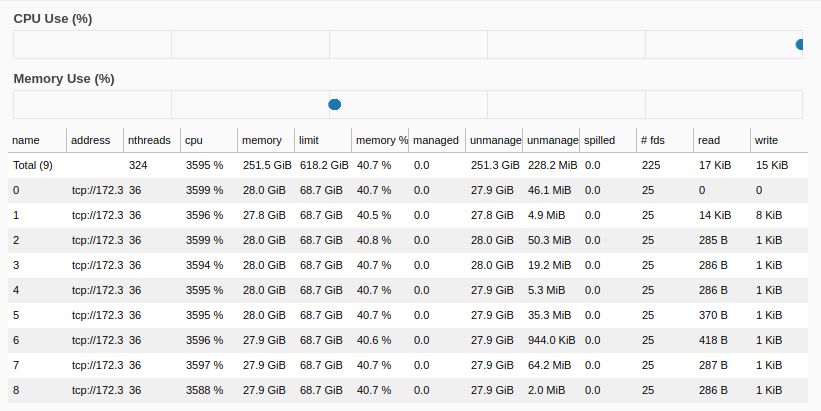This screenshot has width=821, height=411.
Task: Sort by the managed column header
Action: tap(435, 140)
